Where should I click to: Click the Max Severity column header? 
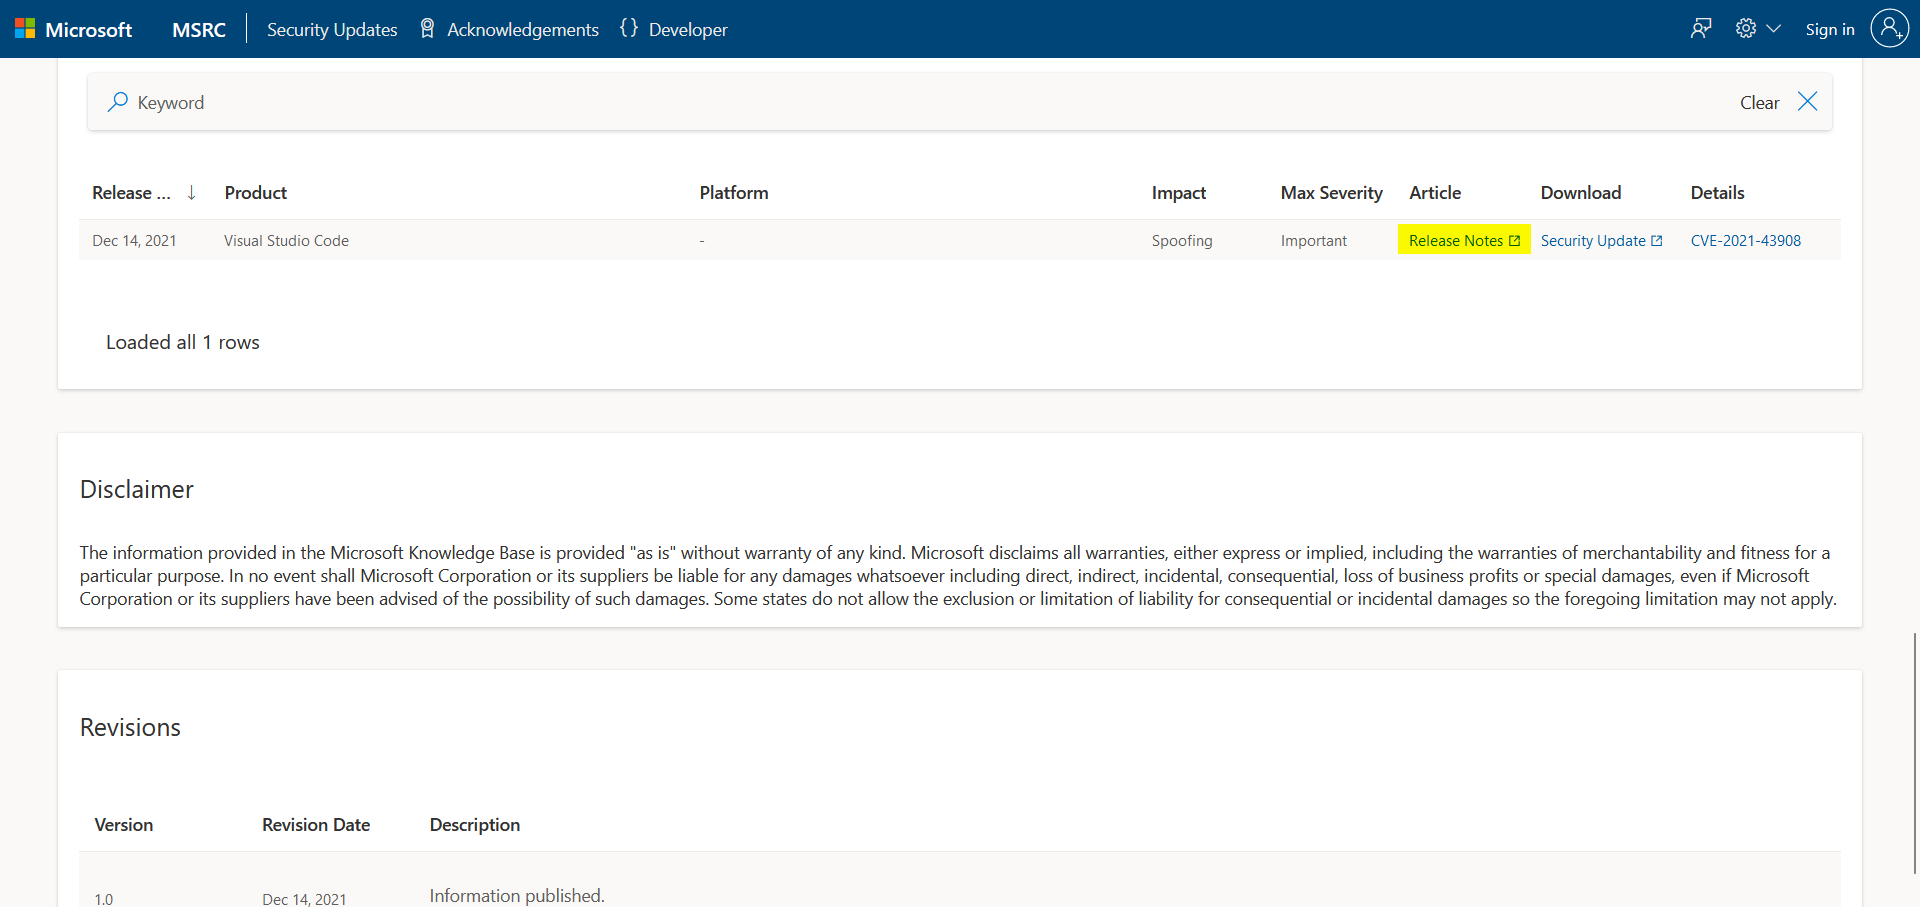(1332, 193)
